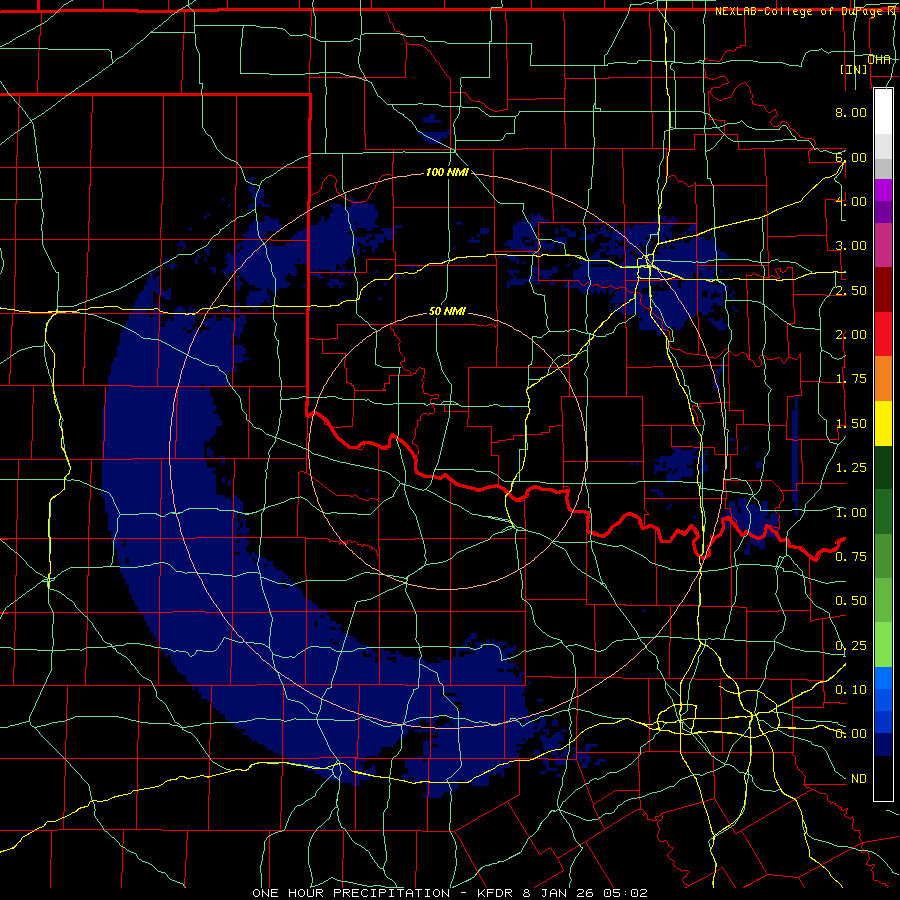Click the "KFDR" radar site identifier
900x900 pixels.
(496, 893)
